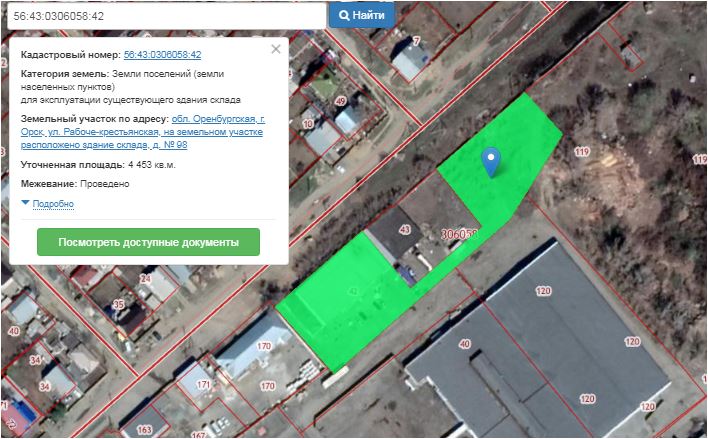
Task: Select building numbered 43 on map
Action: 405,230
